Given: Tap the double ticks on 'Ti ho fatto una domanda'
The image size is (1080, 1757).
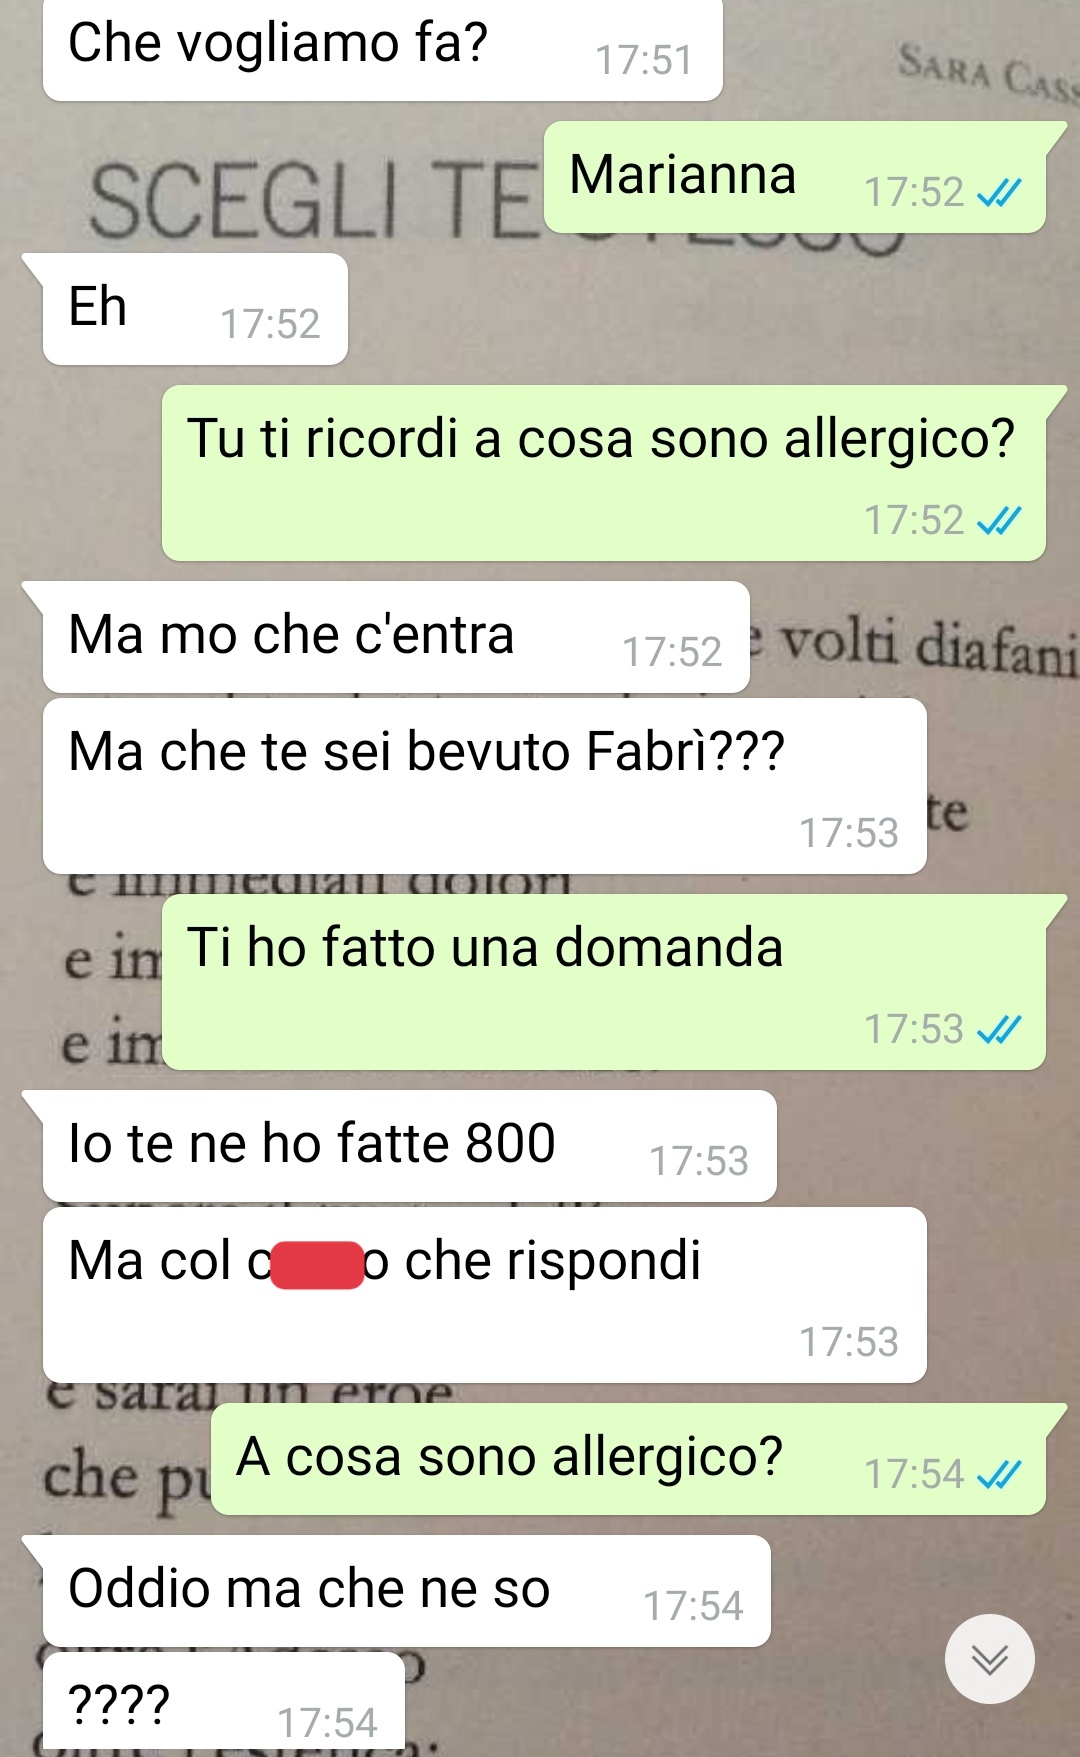Looking at the screenshot, I should [999, 1029].
